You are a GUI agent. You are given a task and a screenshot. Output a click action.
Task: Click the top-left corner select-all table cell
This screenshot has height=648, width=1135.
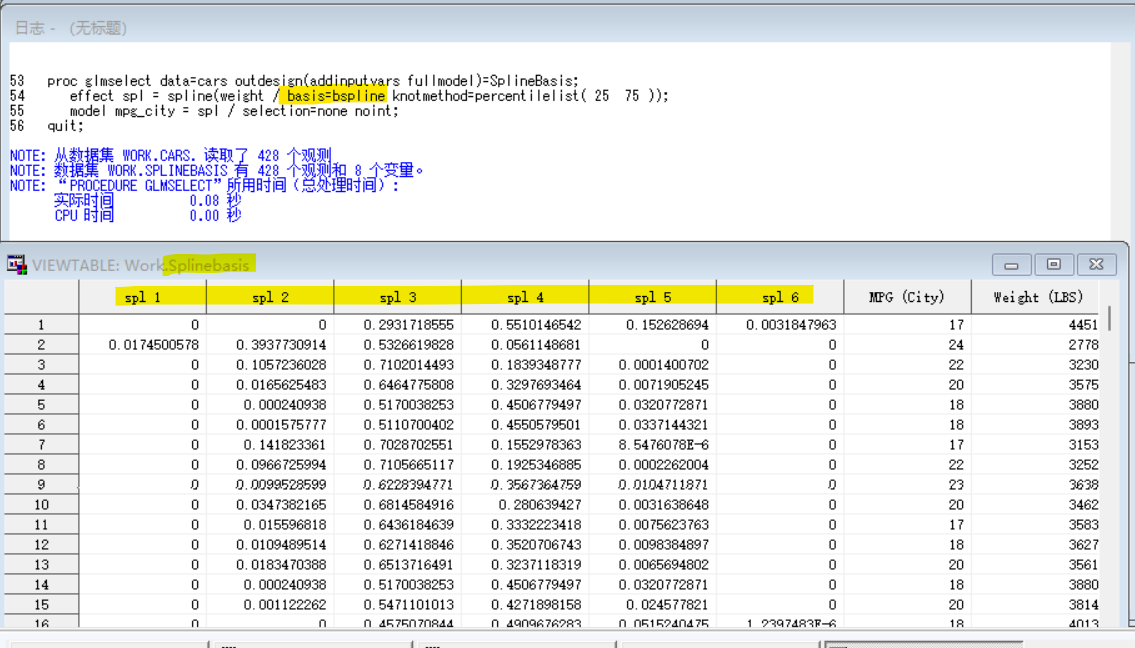coord(42,297)
